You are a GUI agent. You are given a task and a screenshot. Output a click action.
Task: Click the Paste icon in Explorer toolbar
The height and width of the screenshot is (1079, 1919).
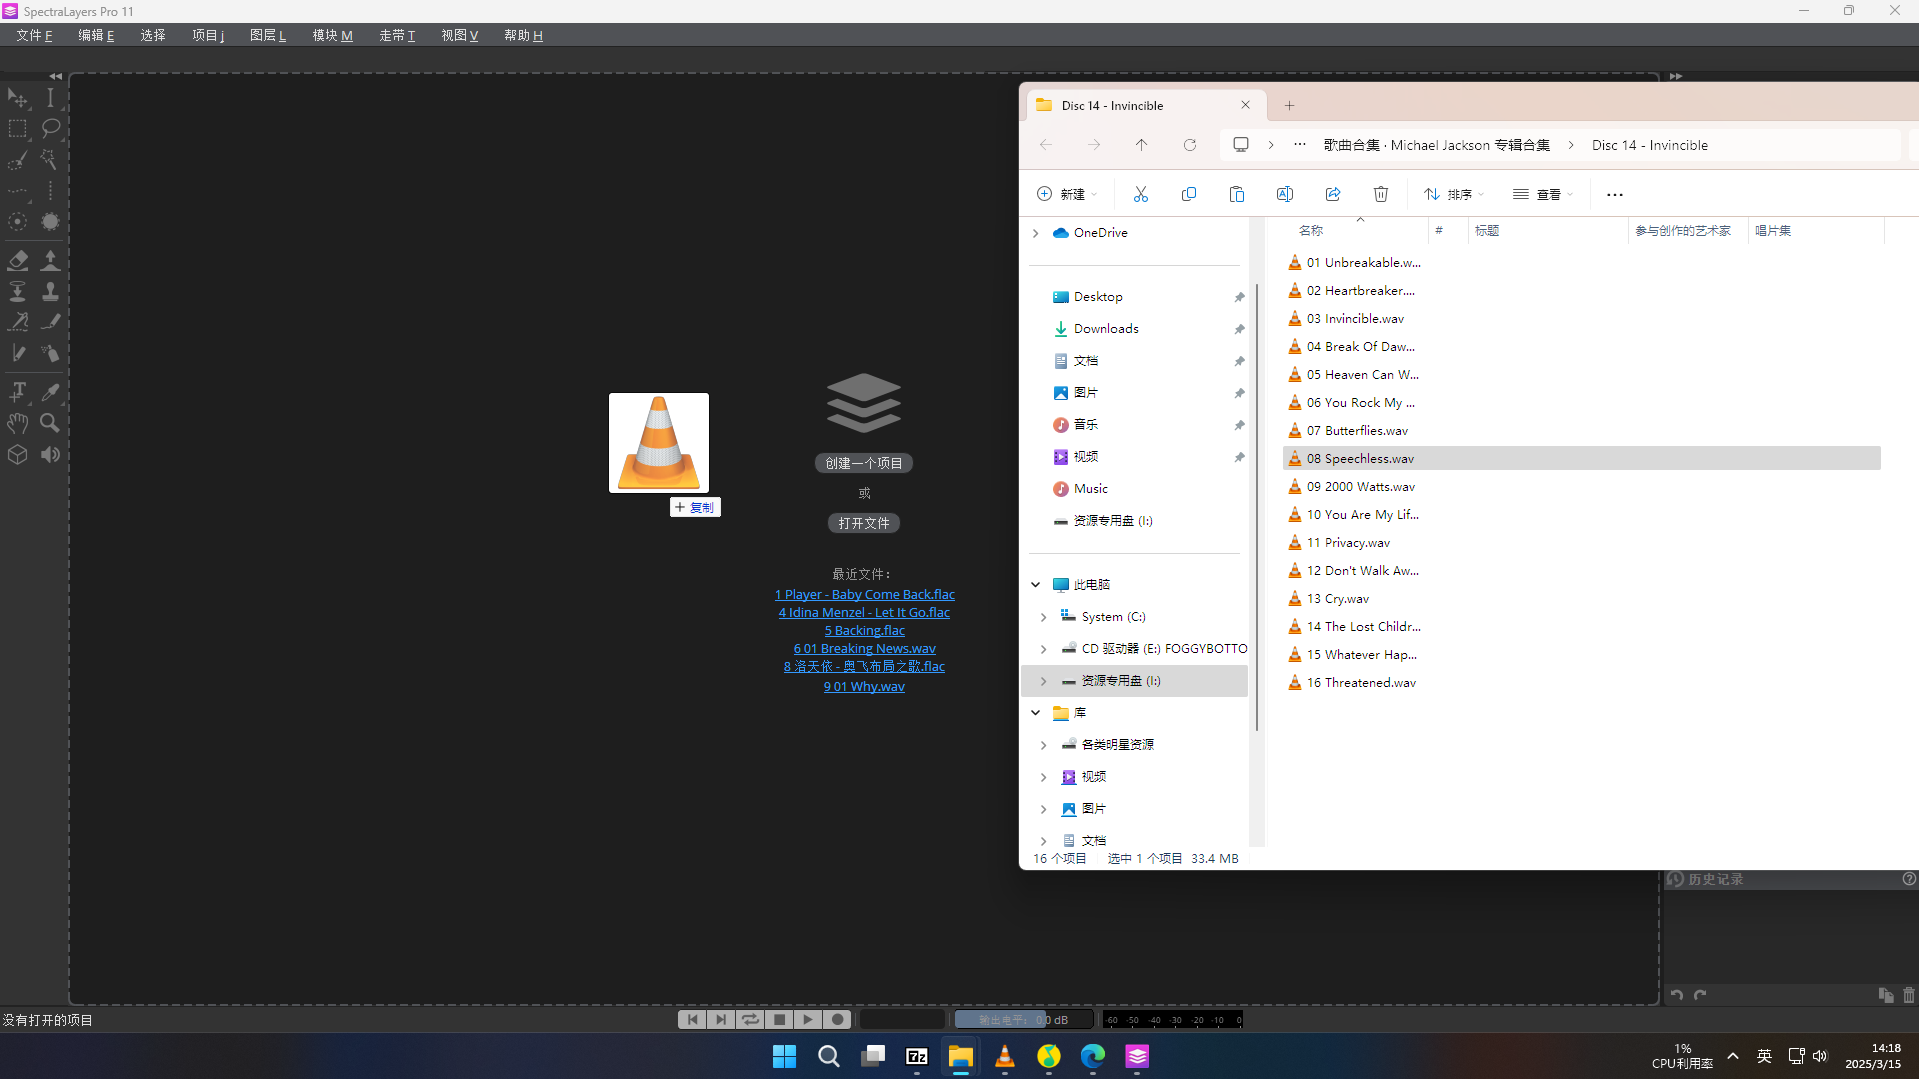[1237, 194]
